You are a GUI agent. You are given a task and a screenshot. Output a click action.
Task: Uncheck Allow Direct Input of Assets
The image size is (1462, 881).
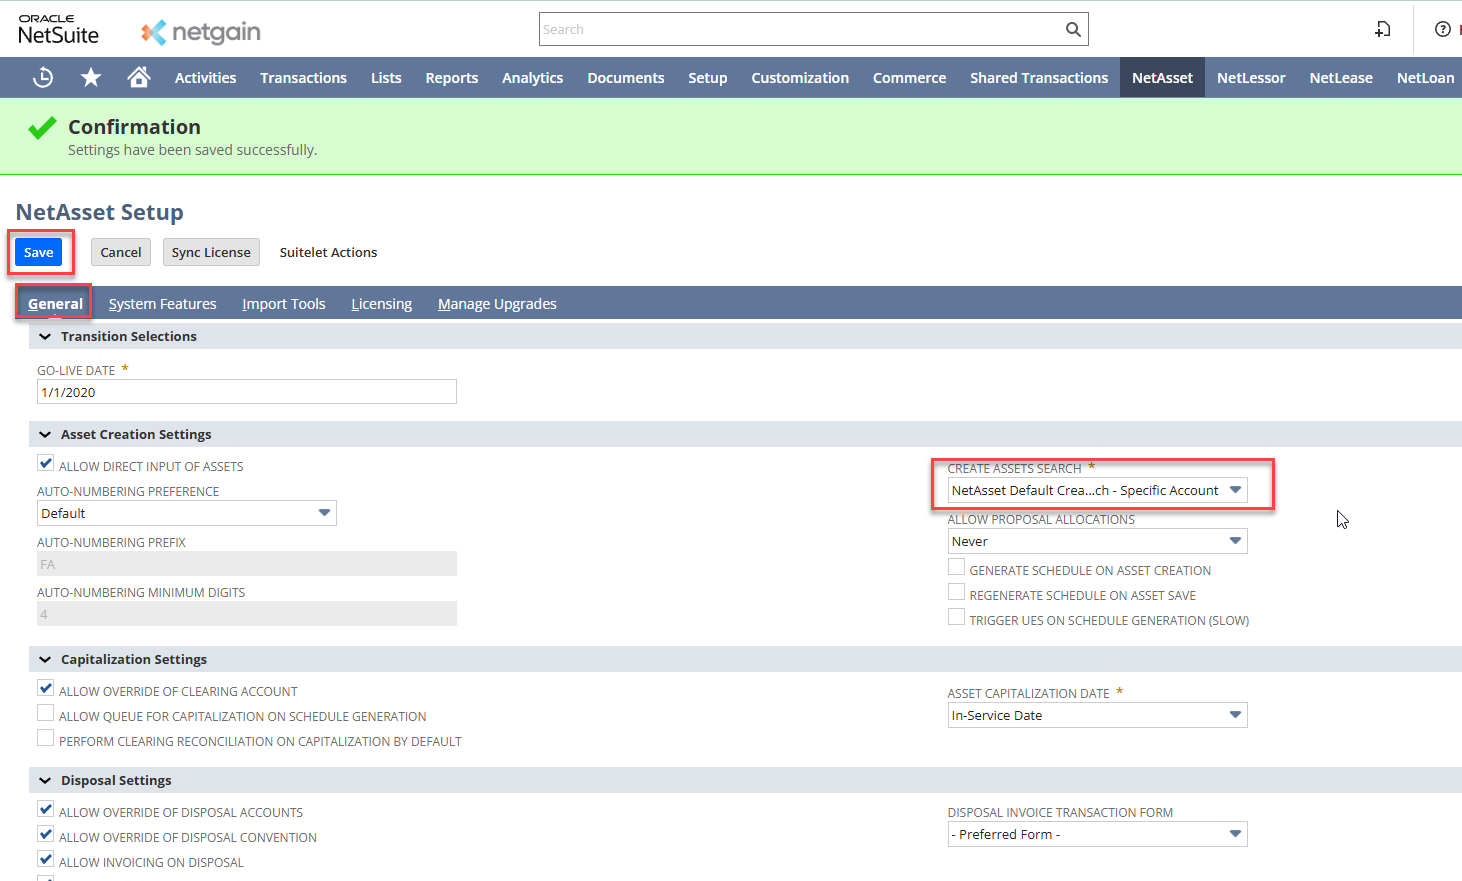pos(46,463)
